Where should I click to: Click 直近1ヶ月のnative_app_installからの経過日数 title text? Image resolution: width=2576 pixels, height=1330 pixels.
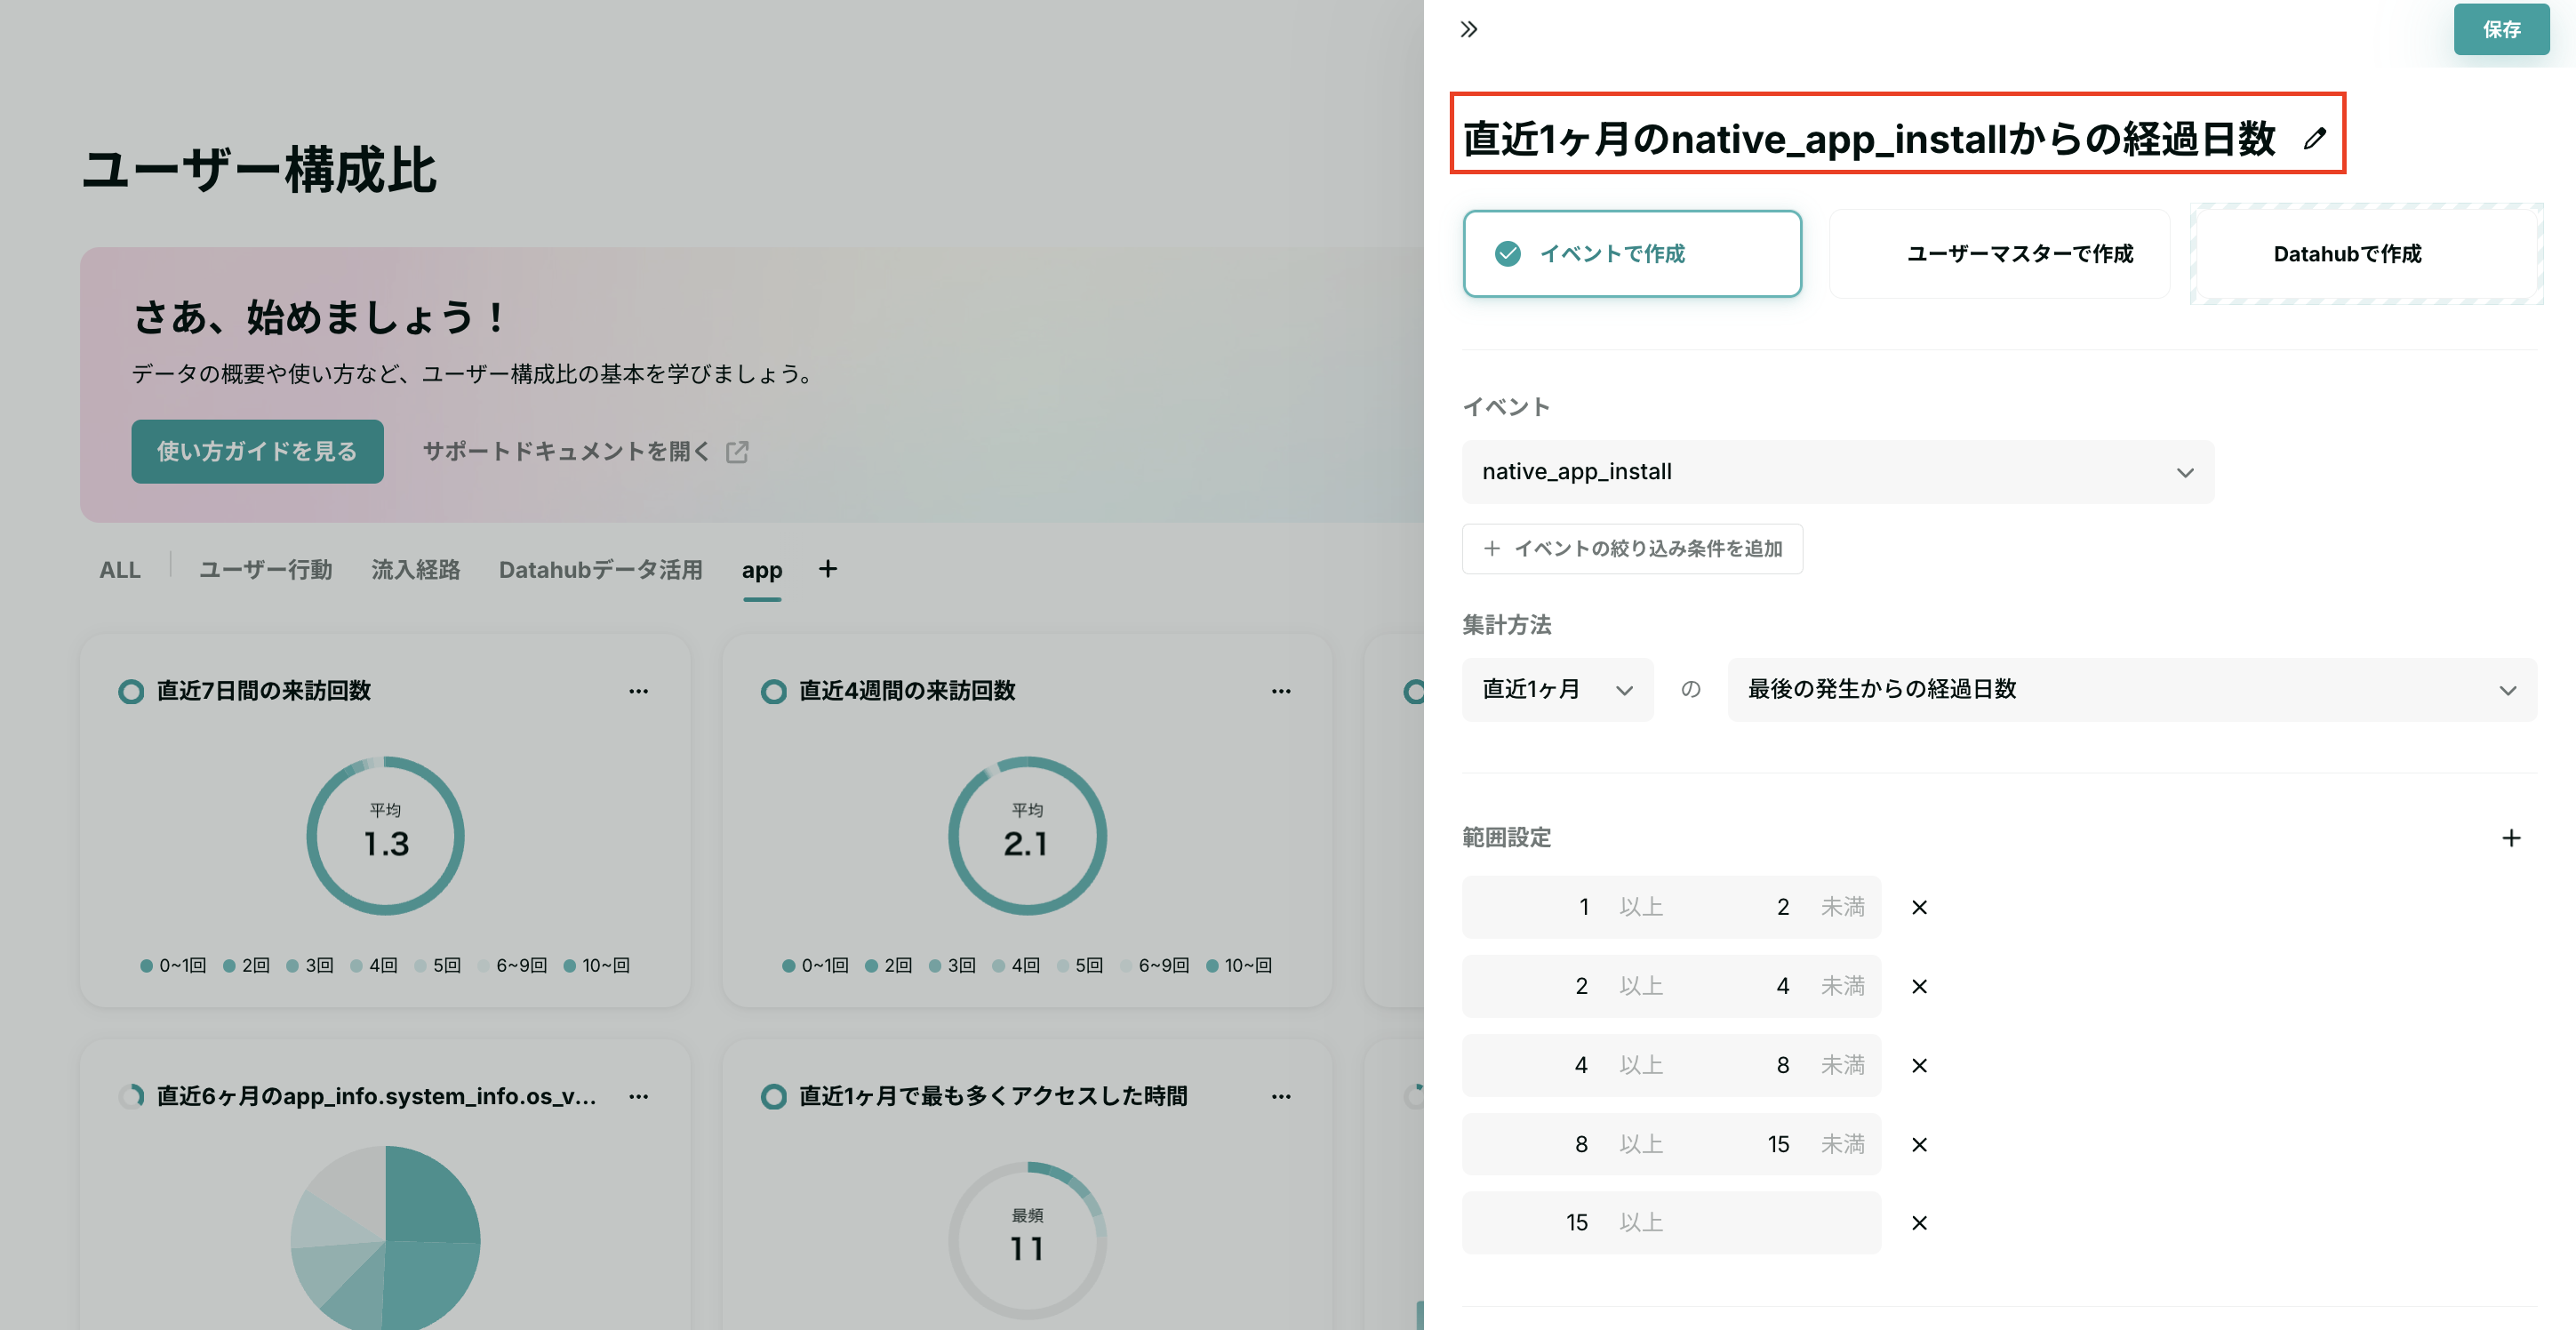coord(1869,139)
